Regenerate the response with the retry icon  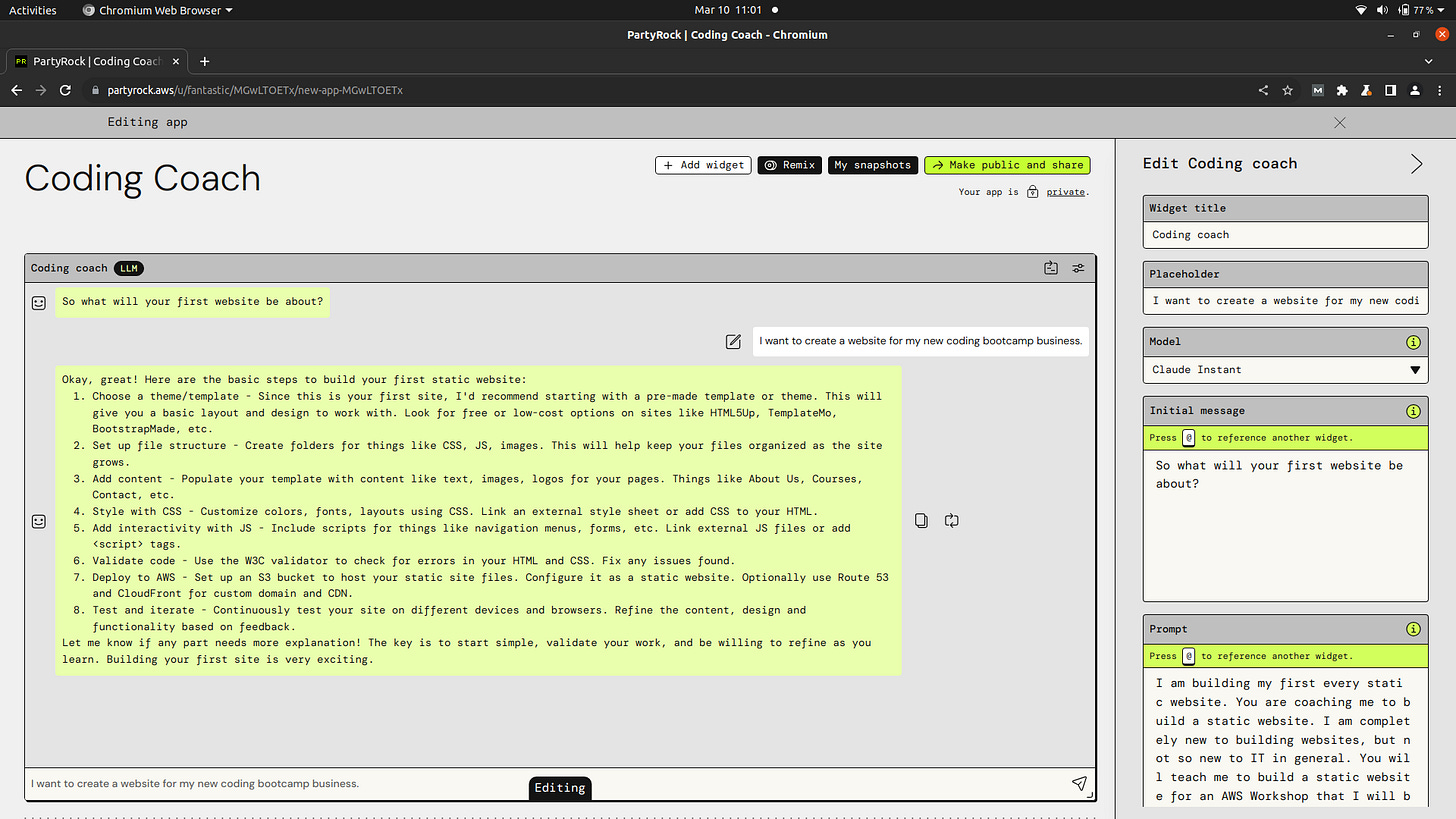click(951, 520)
